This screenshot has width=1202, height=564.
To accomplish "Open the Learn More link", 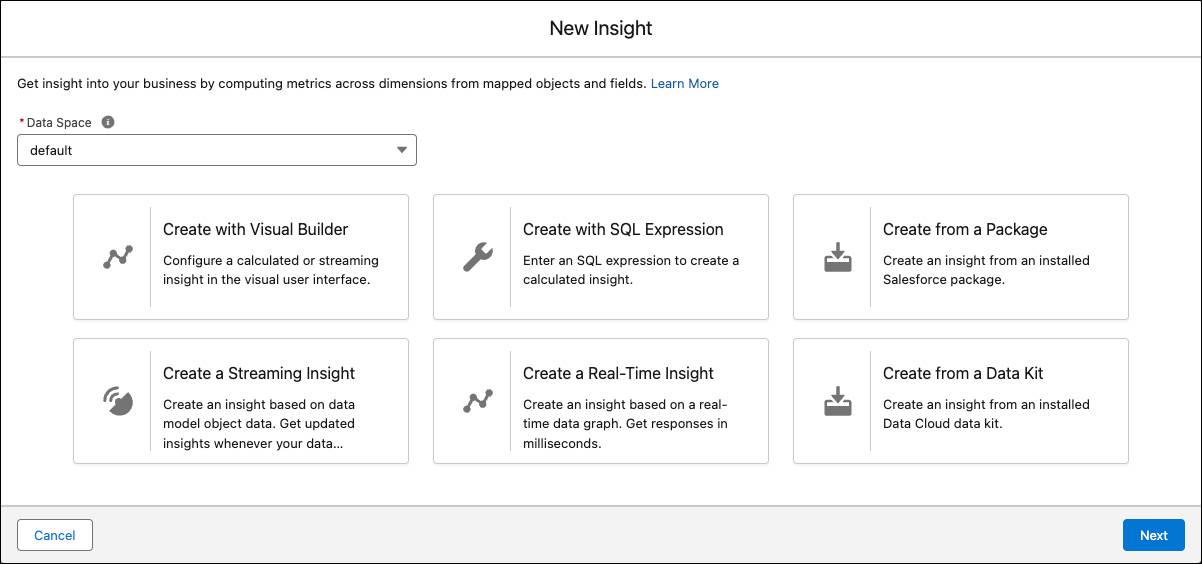I will click(685, 83).
